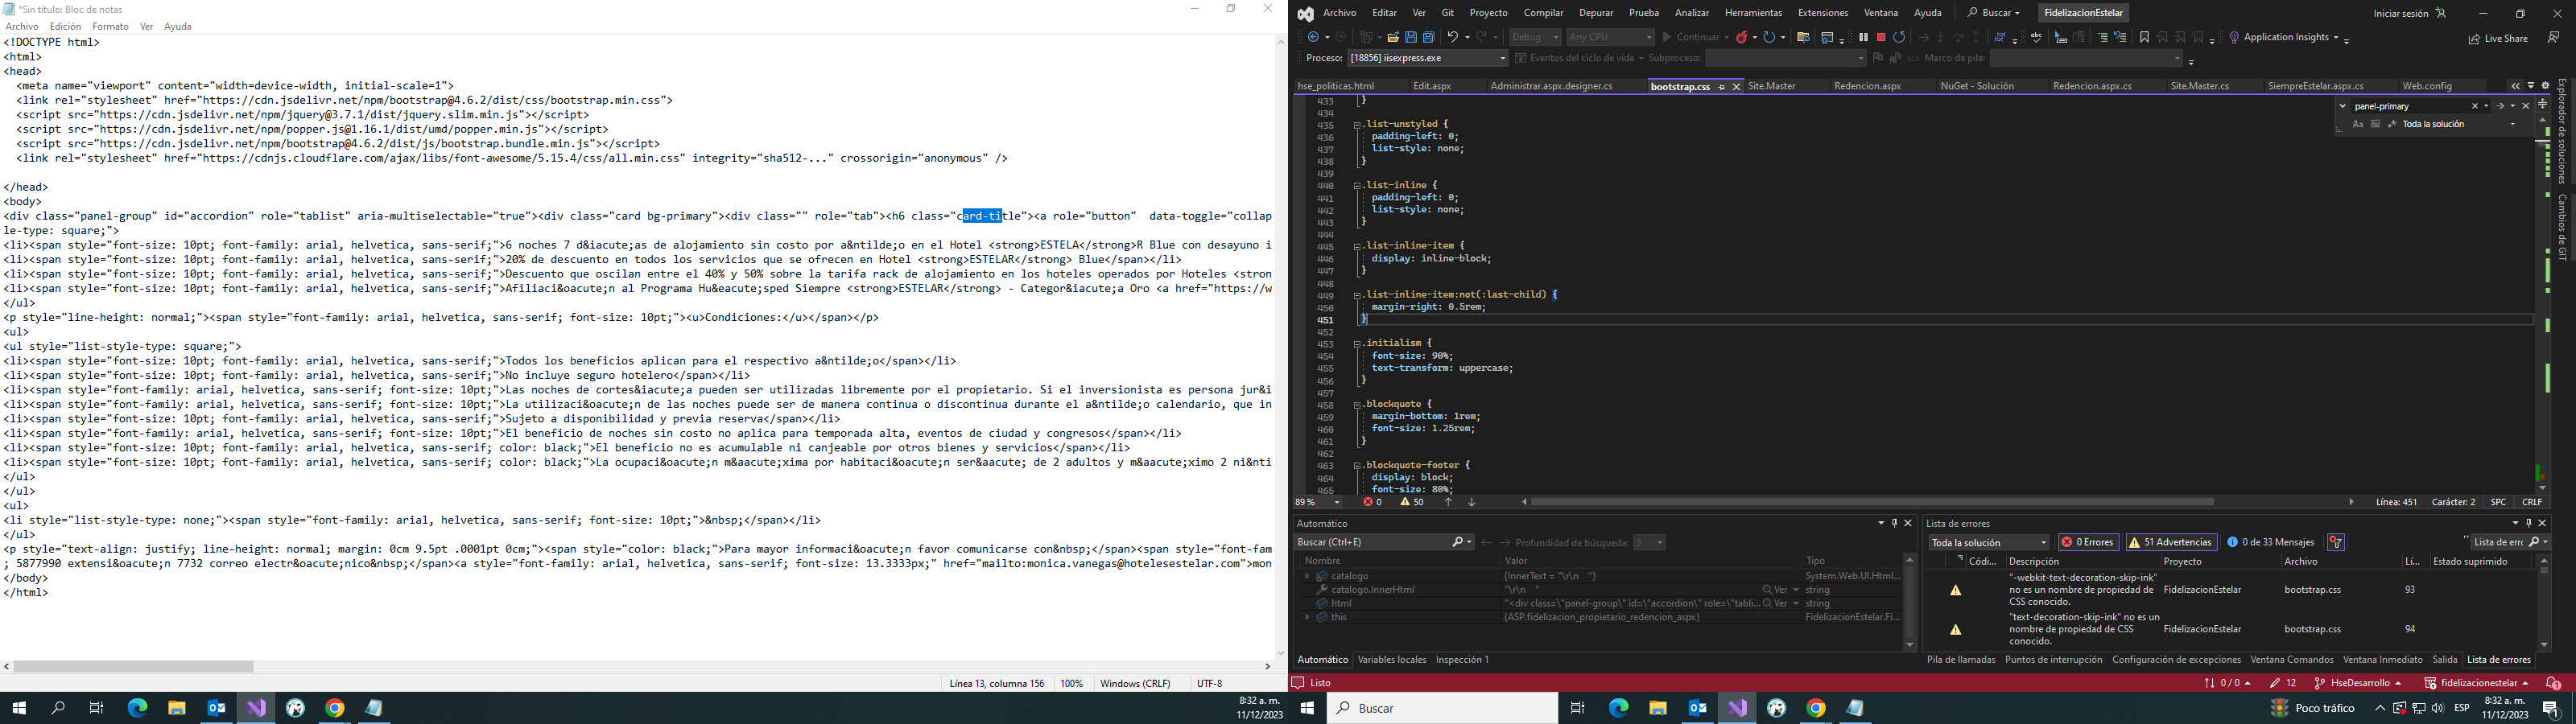The width and height of the screenshot is (2576, 724).
Task: Click Find Next arrow in editor find box
Action: click(2501, 106)
